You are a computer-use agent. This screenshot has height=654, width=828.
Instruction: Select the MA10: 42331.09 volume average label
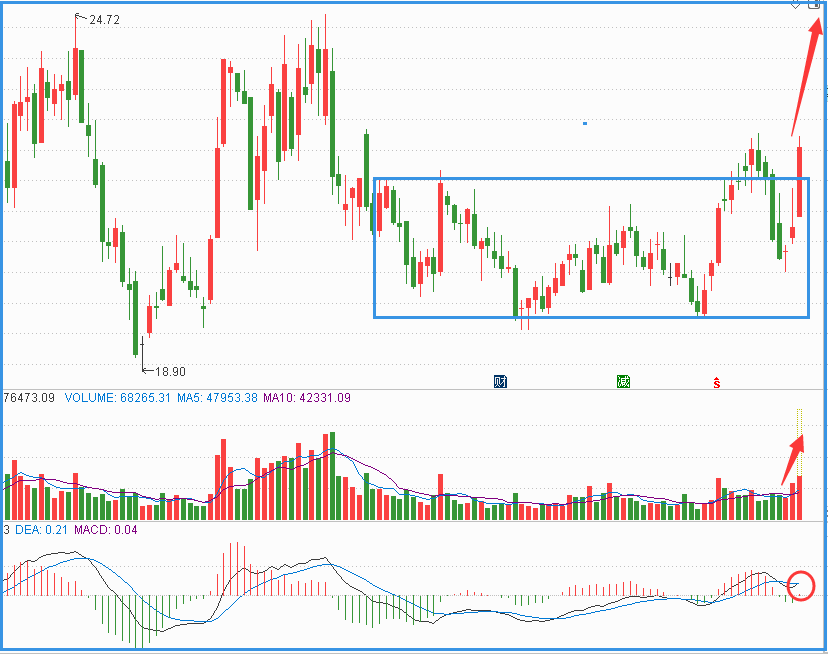click(x=307, y=398)
